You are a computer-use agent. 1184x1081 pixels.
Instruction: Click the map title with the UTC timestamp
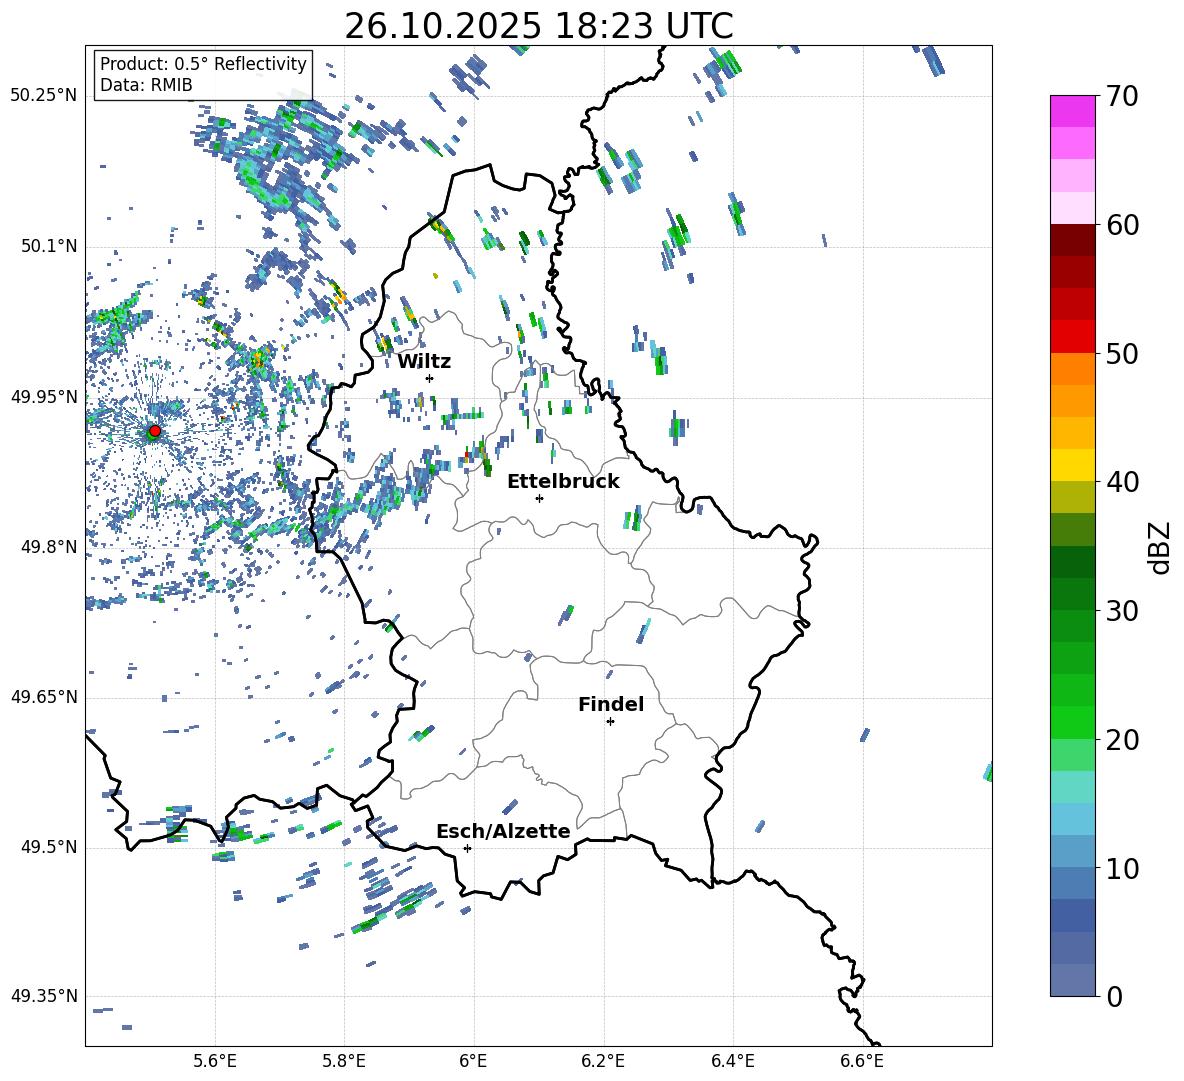538,26
